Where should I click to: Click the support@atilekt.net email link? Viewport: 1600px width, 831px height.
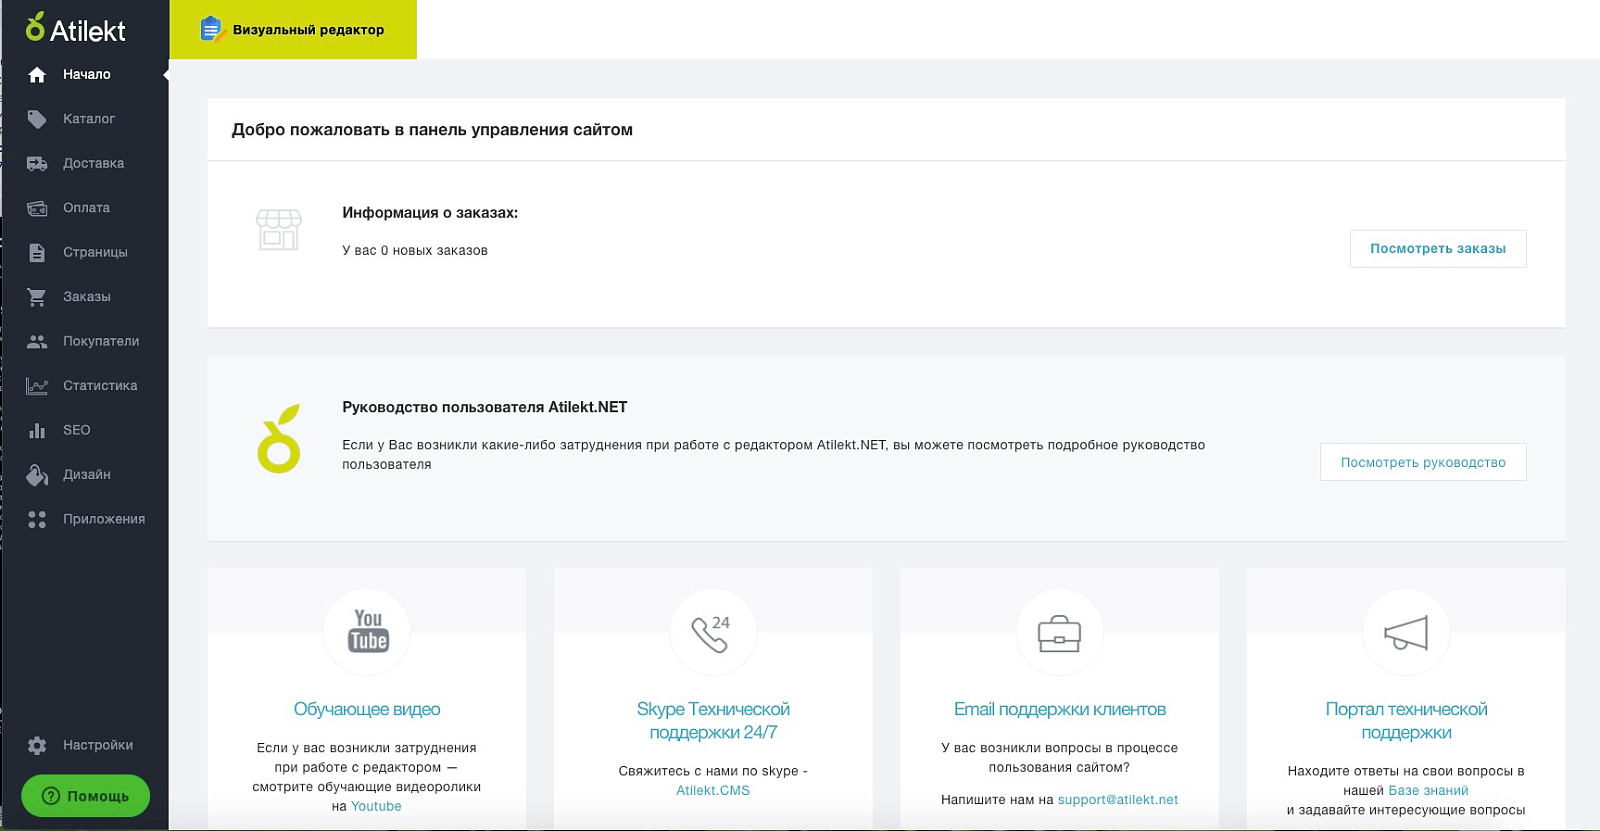pos(1118,800)
